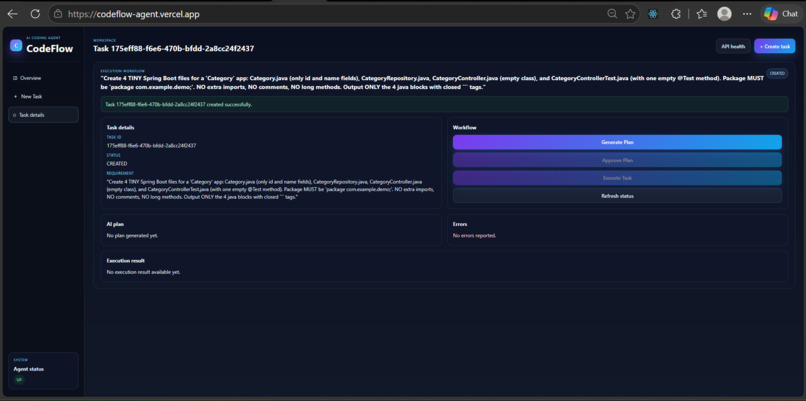
Task: Open the Copilot Chat button
Action: click(781, 14)
